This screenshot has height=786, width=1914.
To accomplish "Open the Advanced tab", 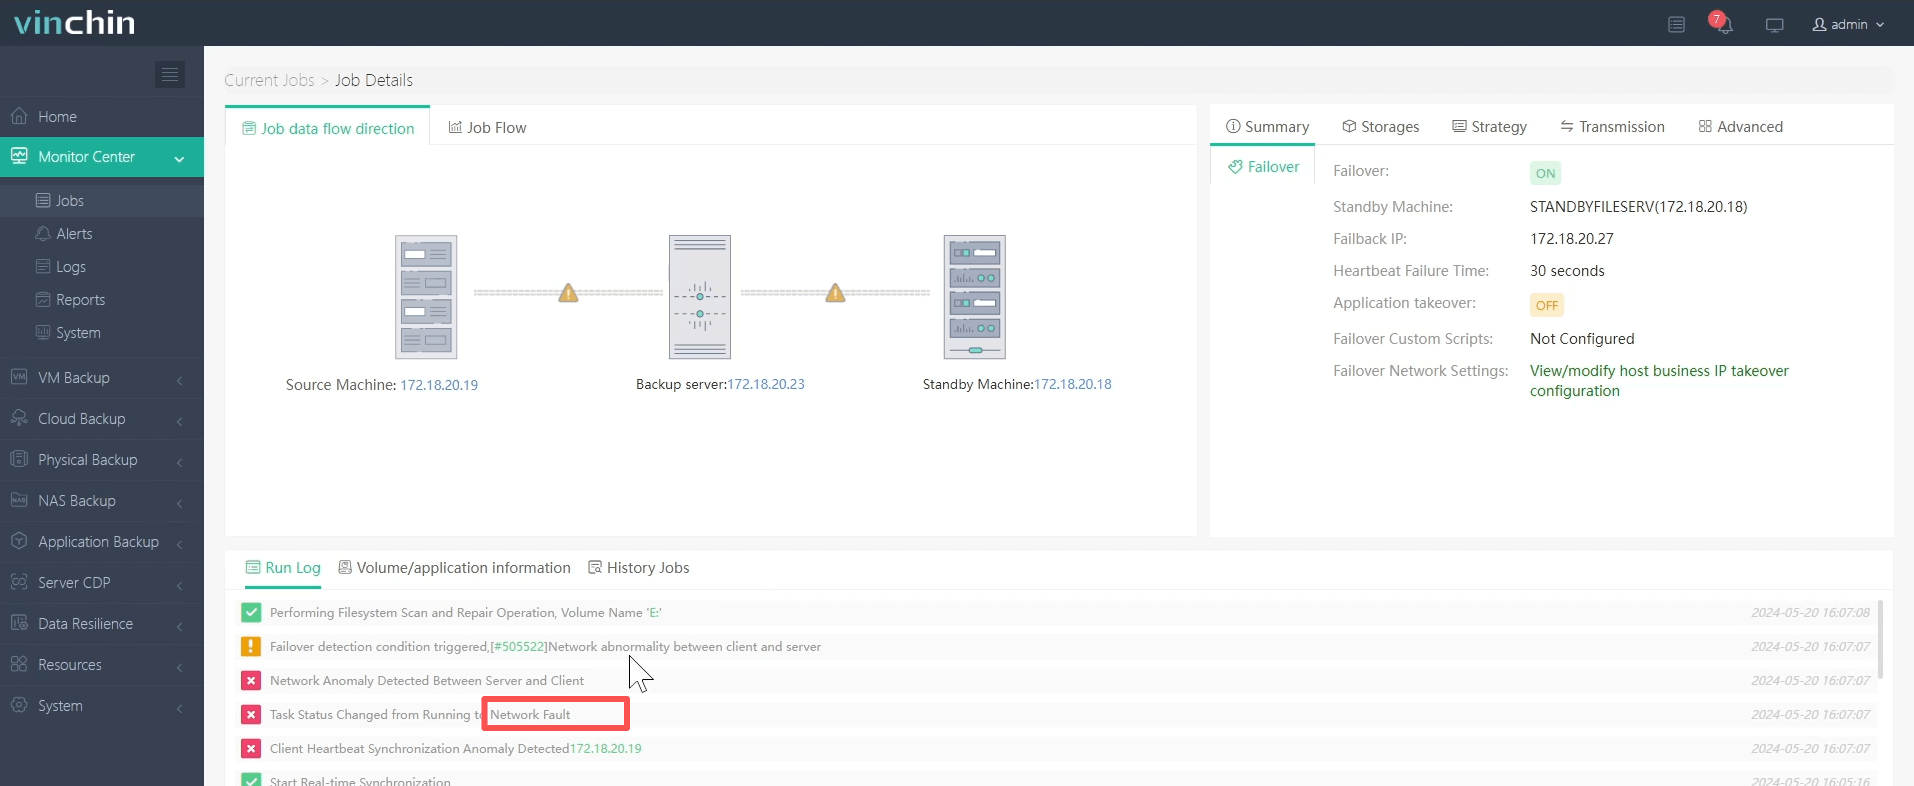I will pyautogui.click(x=1740, y=127).
